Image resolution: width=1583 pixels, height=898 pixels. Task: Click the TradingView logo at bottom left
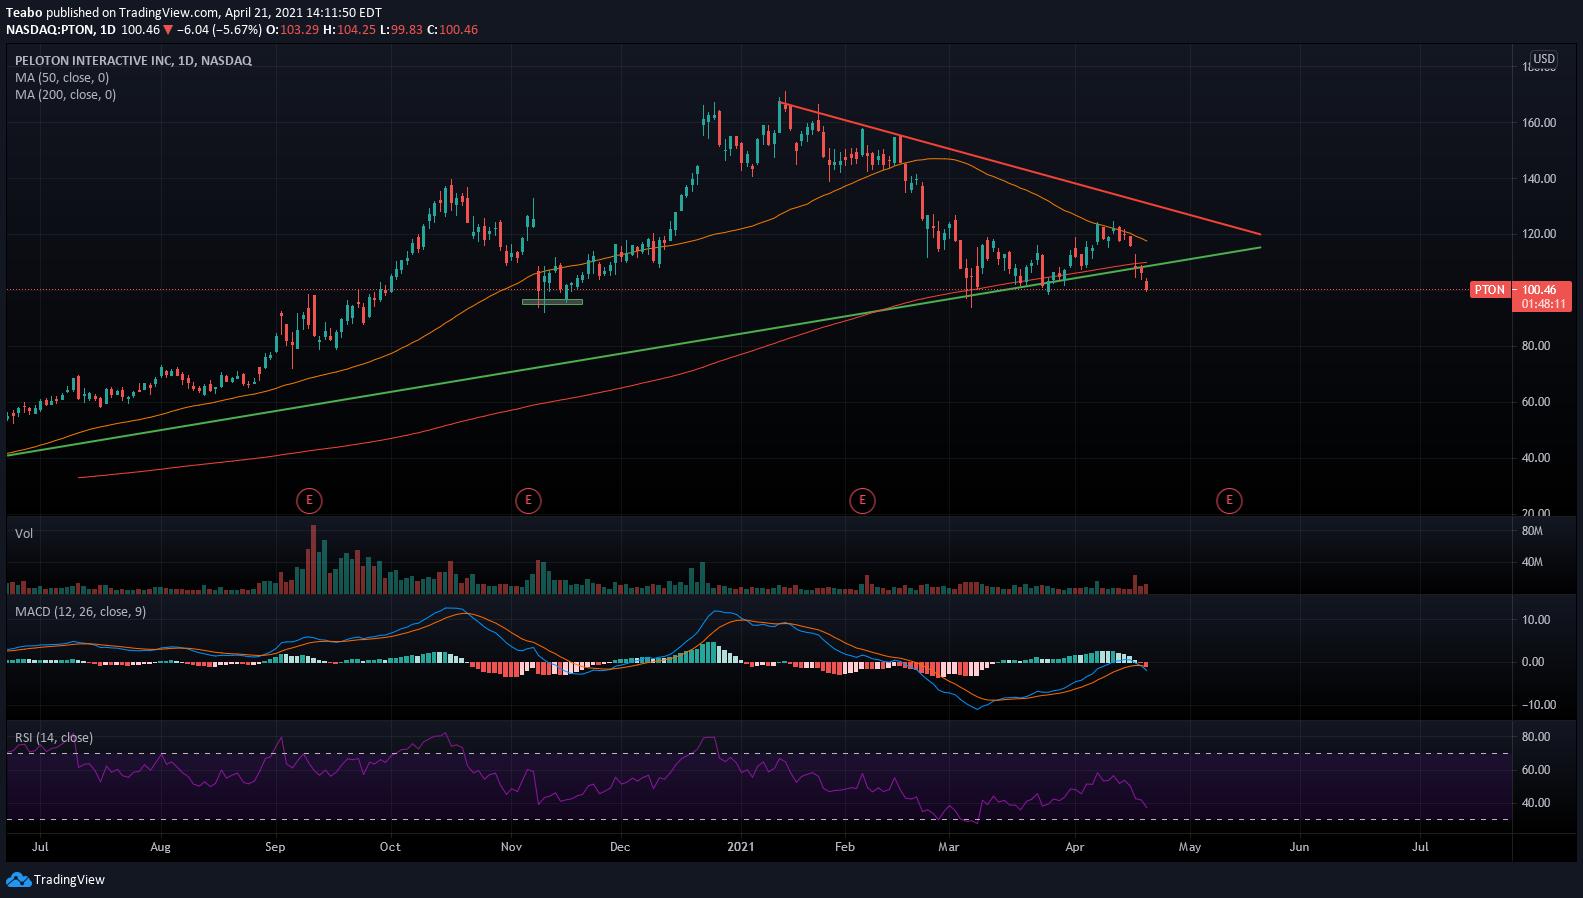click(x=56, y=880)
